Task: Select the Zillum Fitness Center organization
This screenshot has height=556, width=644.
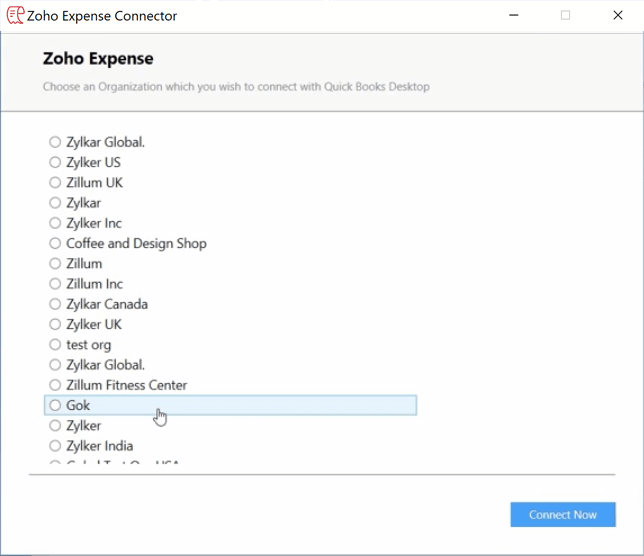Action: [x=56, y=385]
